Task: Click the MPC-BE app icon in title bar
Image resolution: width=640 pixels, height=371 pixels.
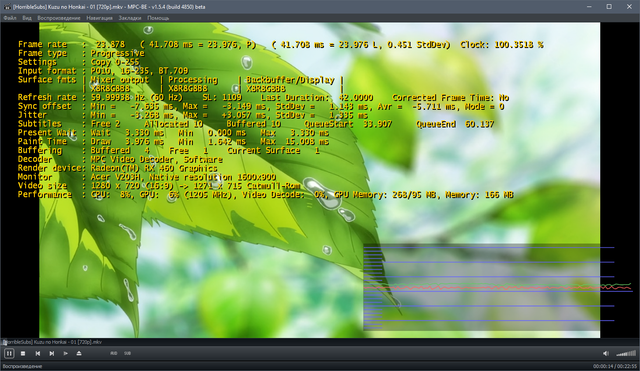Action: pos(7,7)
